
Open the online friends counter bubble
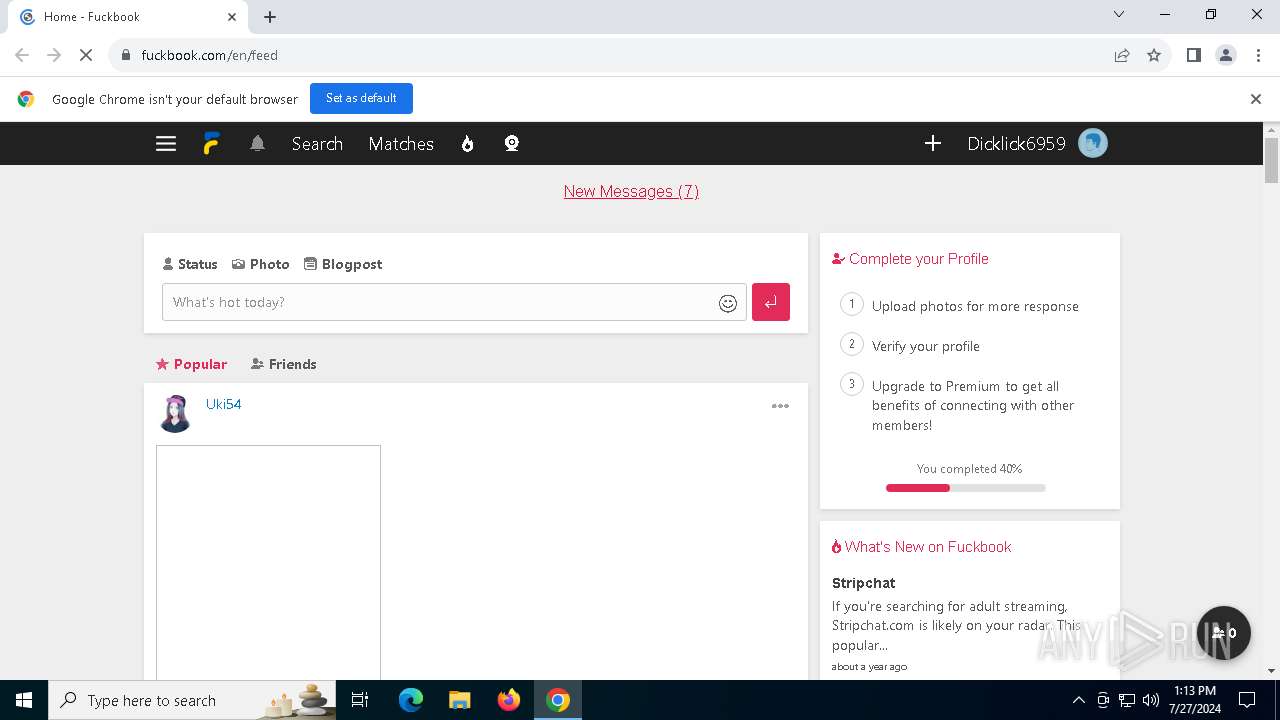[x=1224, y=633]
